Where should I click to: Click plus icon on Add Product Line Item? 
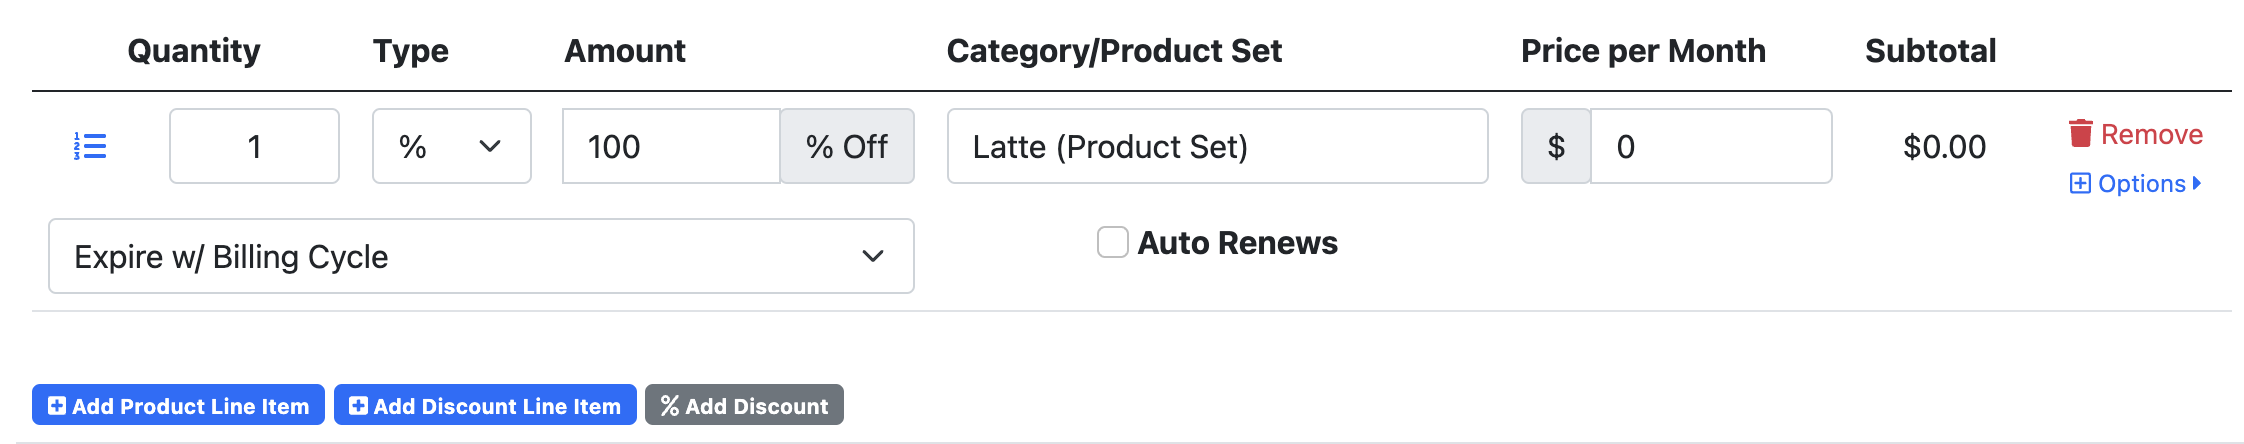coord(57,405)
